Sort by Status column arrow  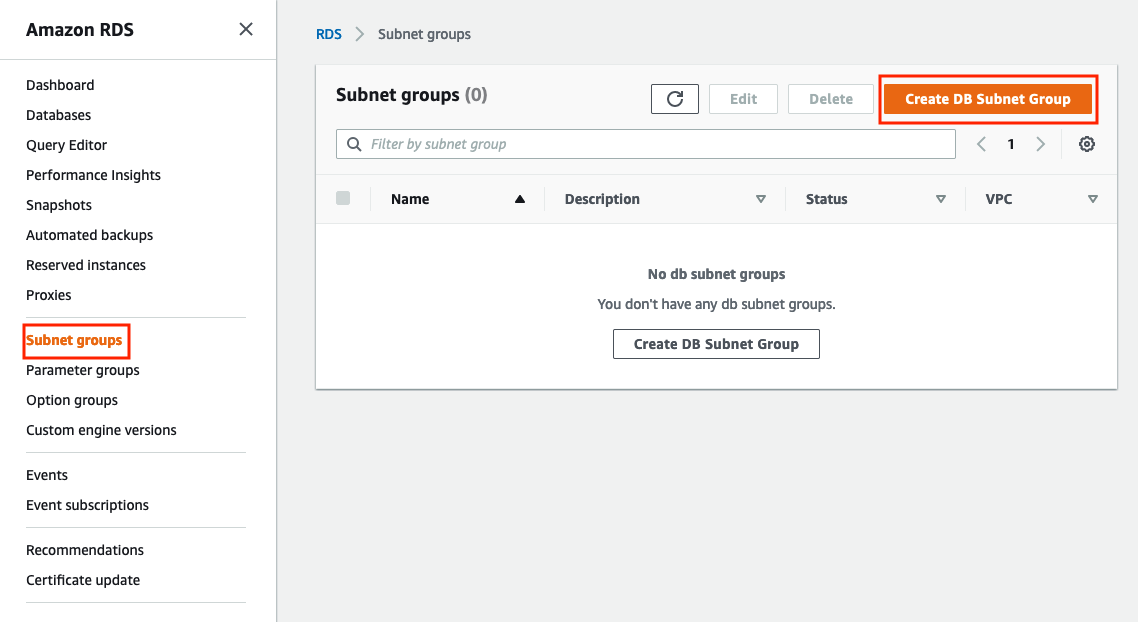click(x=941, y=199)
